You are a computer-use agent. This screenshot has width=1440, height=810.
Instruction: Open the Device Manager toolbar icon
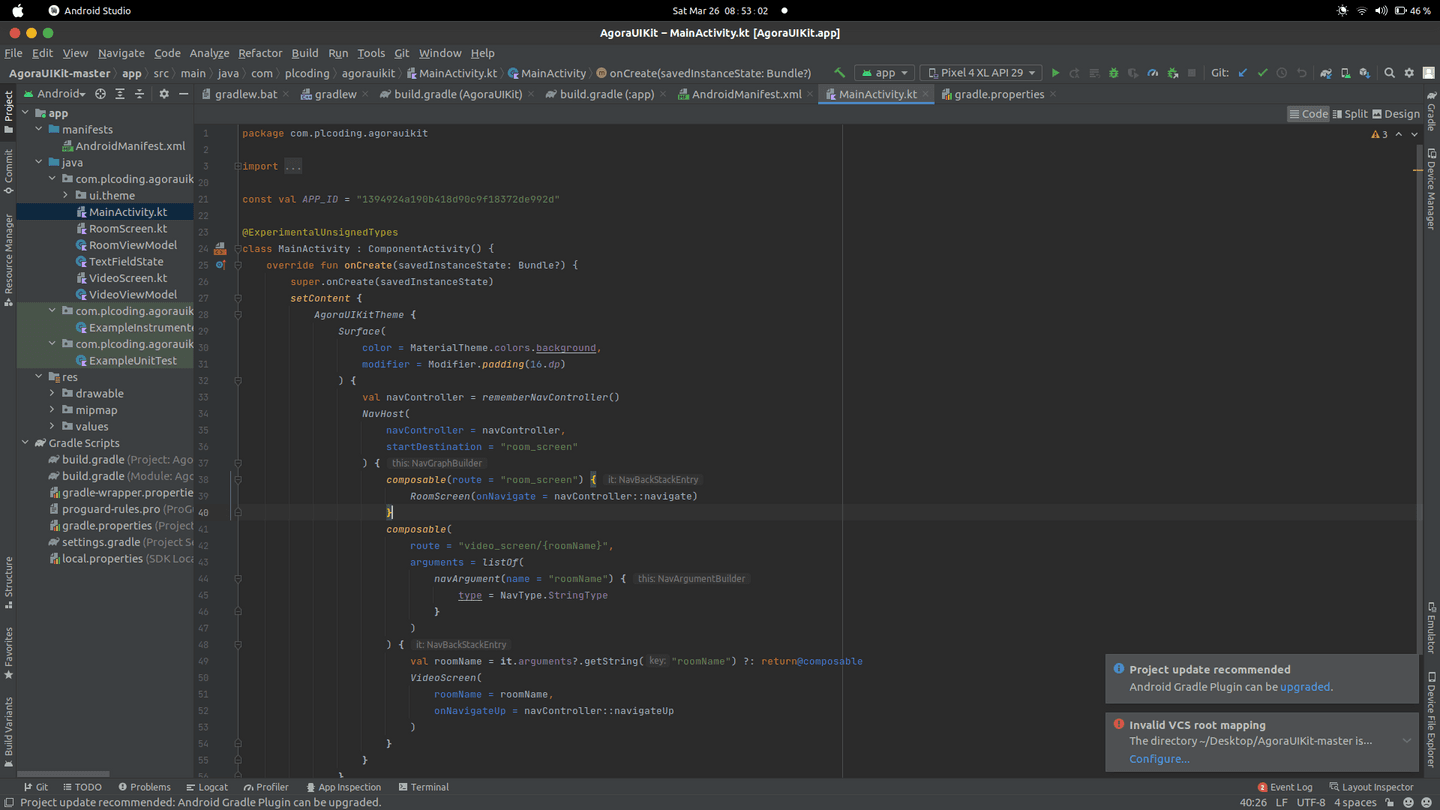1345,73
